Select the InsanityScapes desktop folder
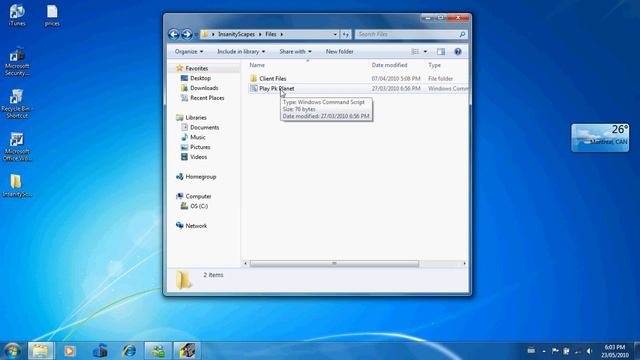This screenshot has width=640, height=360. pos(17,186)
